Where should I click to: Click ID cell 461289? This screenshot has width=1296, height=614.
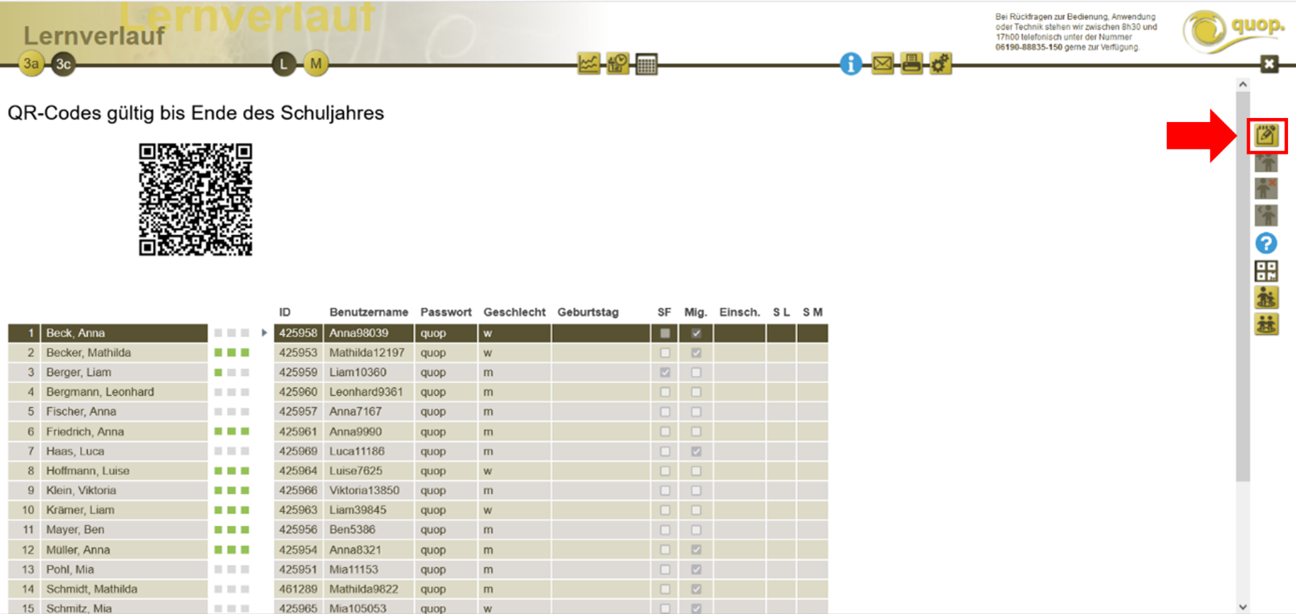298,589
